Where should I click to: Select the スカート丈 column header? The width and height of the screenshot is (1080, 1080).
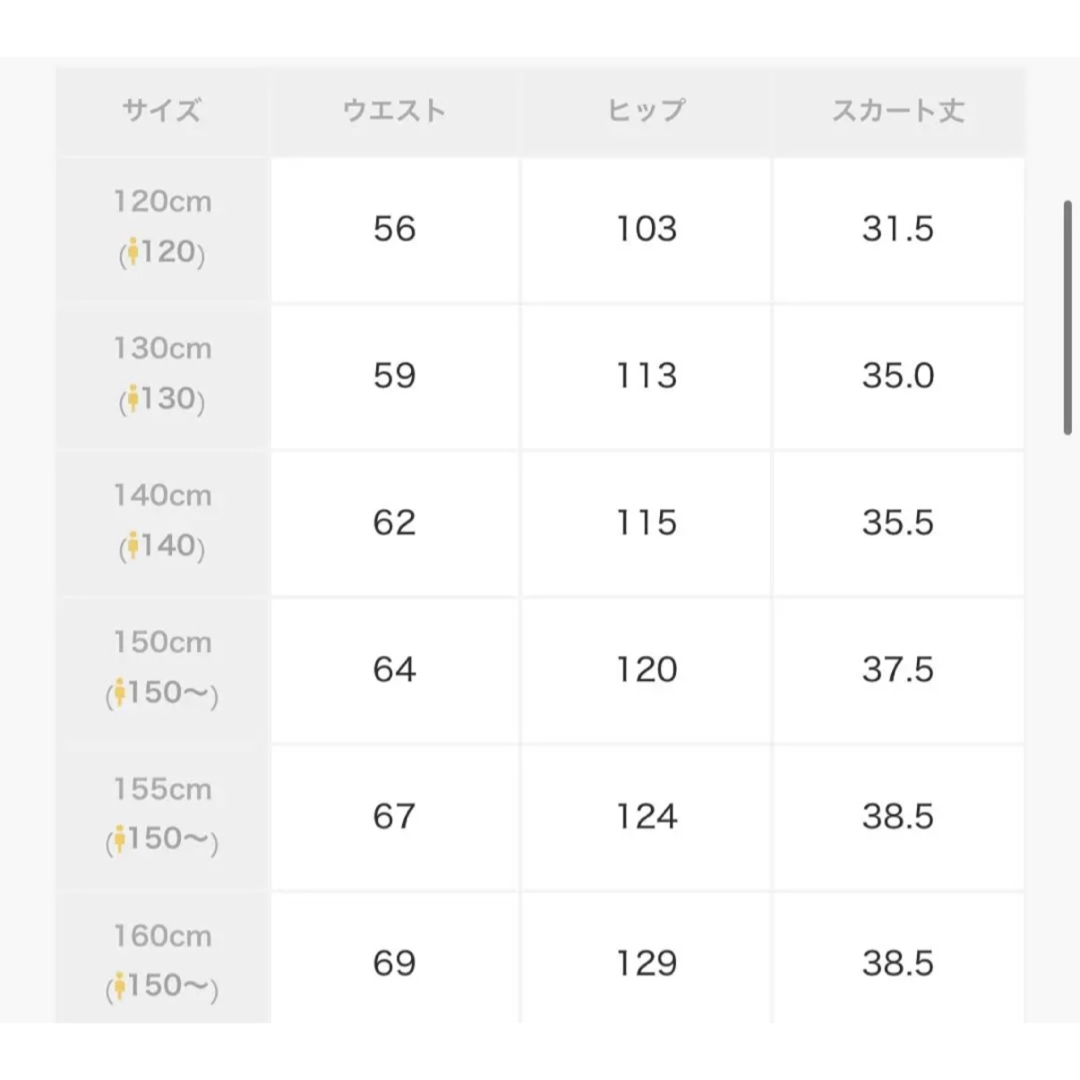point(898,111)
